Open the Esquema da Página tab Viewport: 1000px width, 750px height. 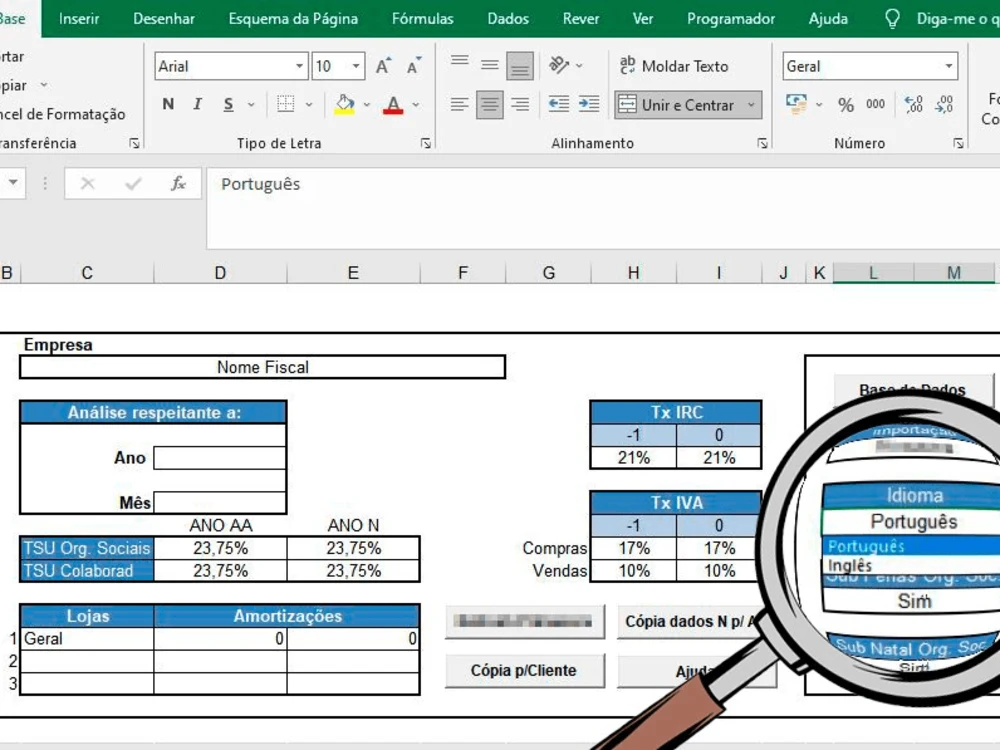293,18
